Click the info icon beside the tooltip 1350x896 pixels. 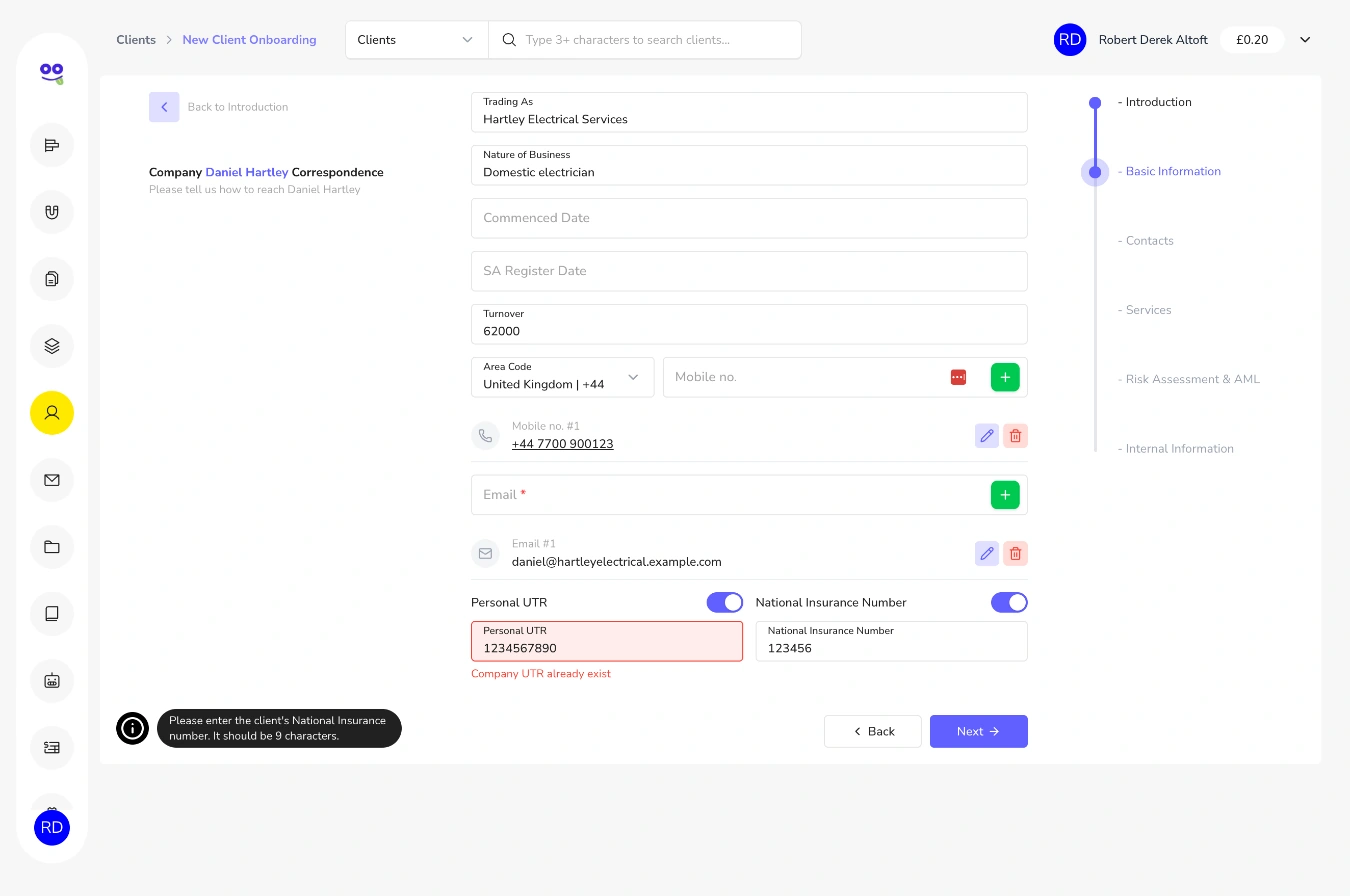(132, 729)
